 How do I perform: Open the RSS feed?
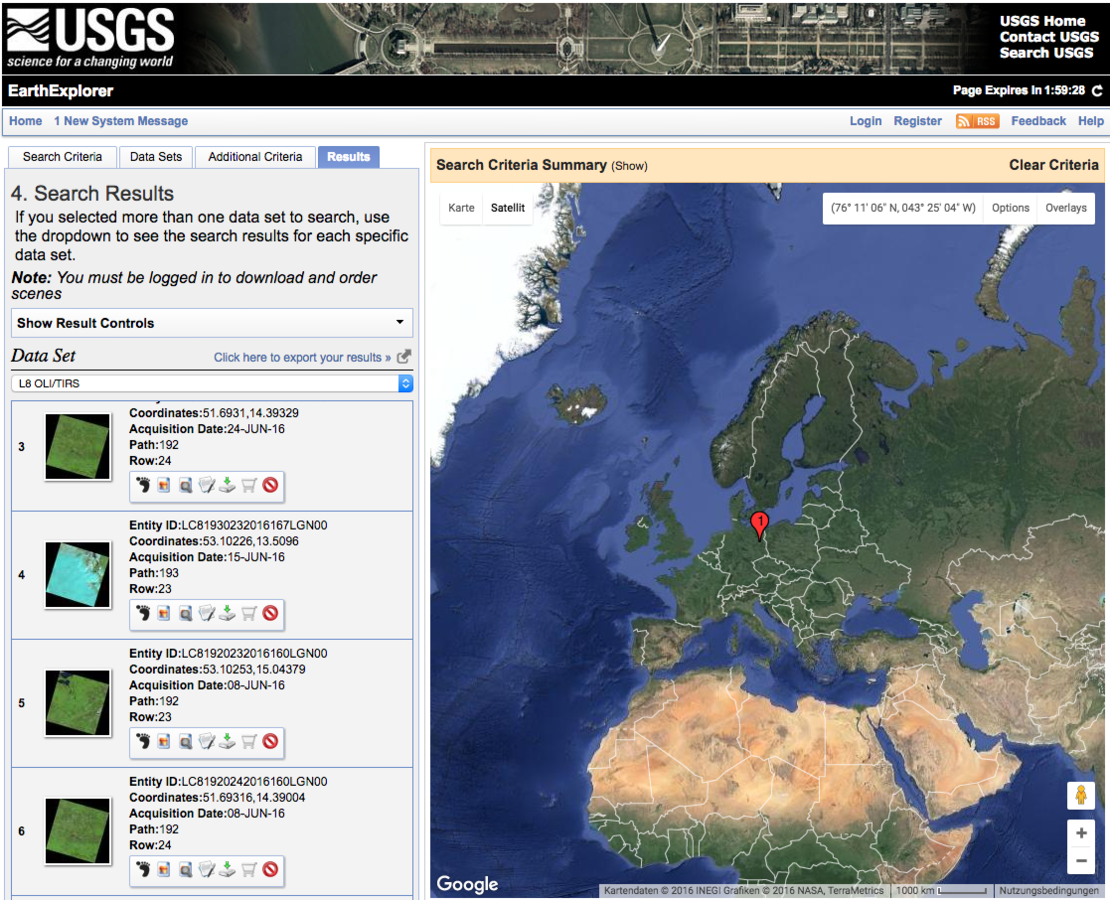977,121
